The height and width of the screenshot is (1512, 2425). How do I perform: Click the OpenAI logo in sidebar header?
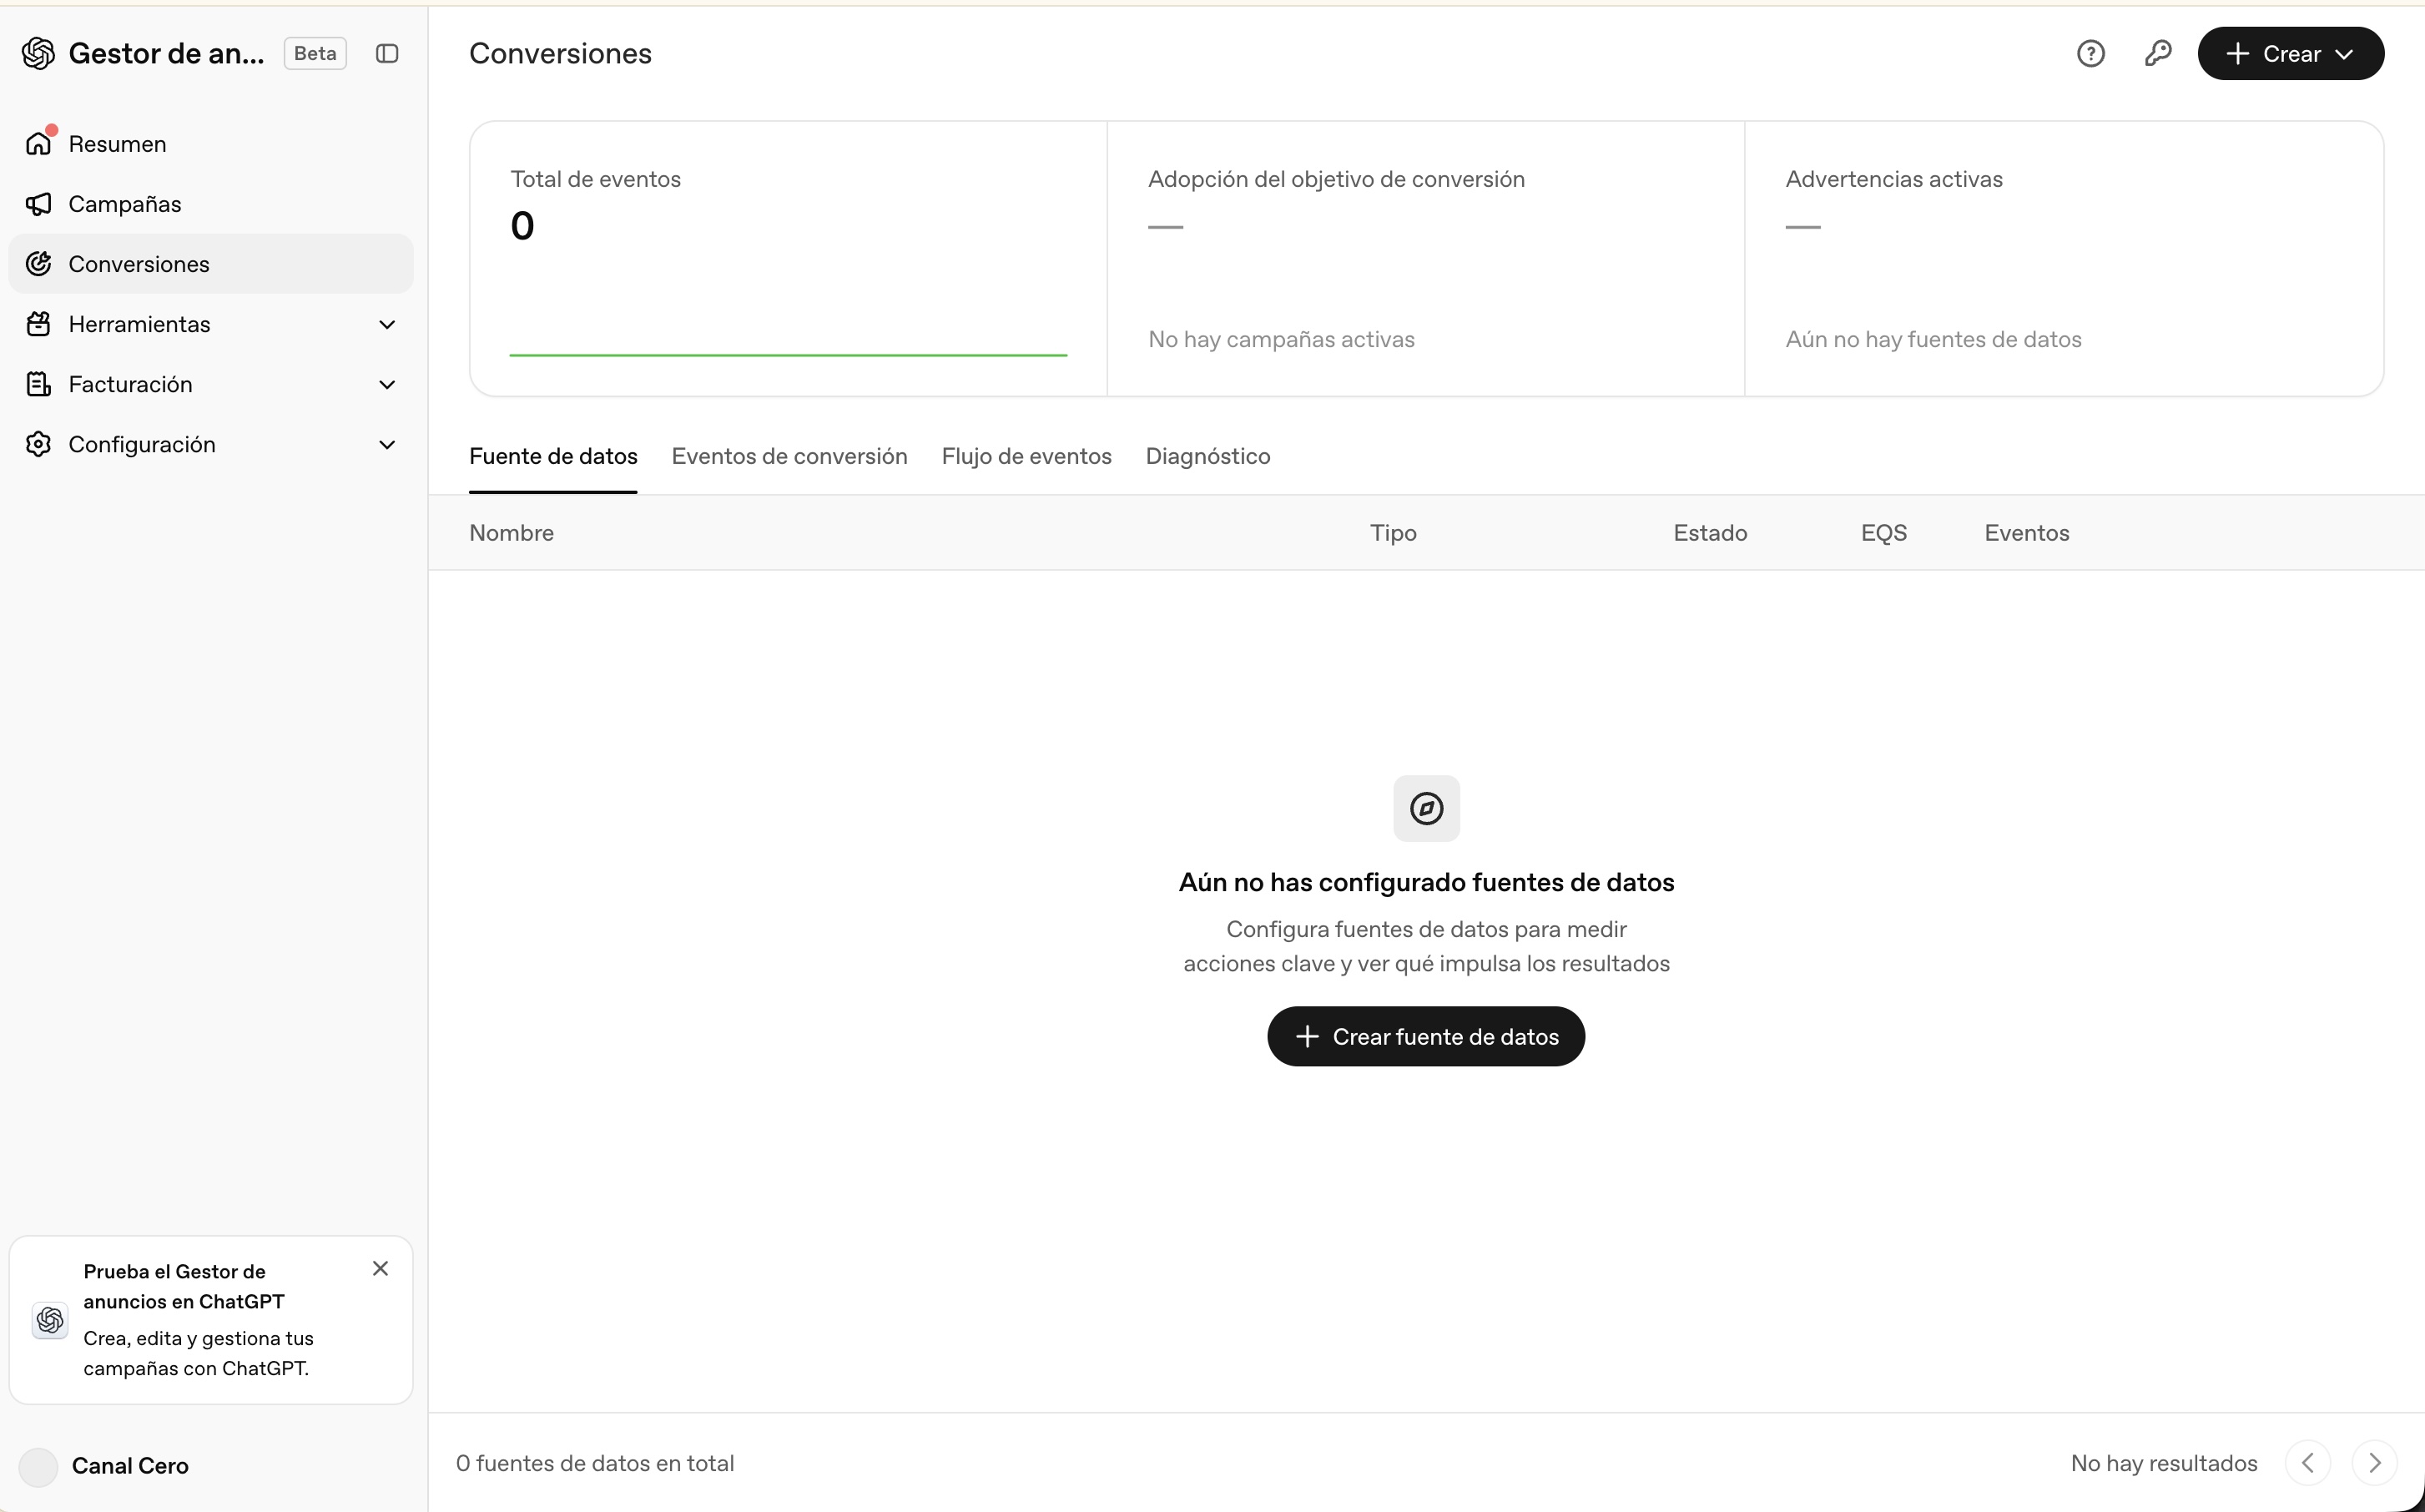(x=38, y=53)
